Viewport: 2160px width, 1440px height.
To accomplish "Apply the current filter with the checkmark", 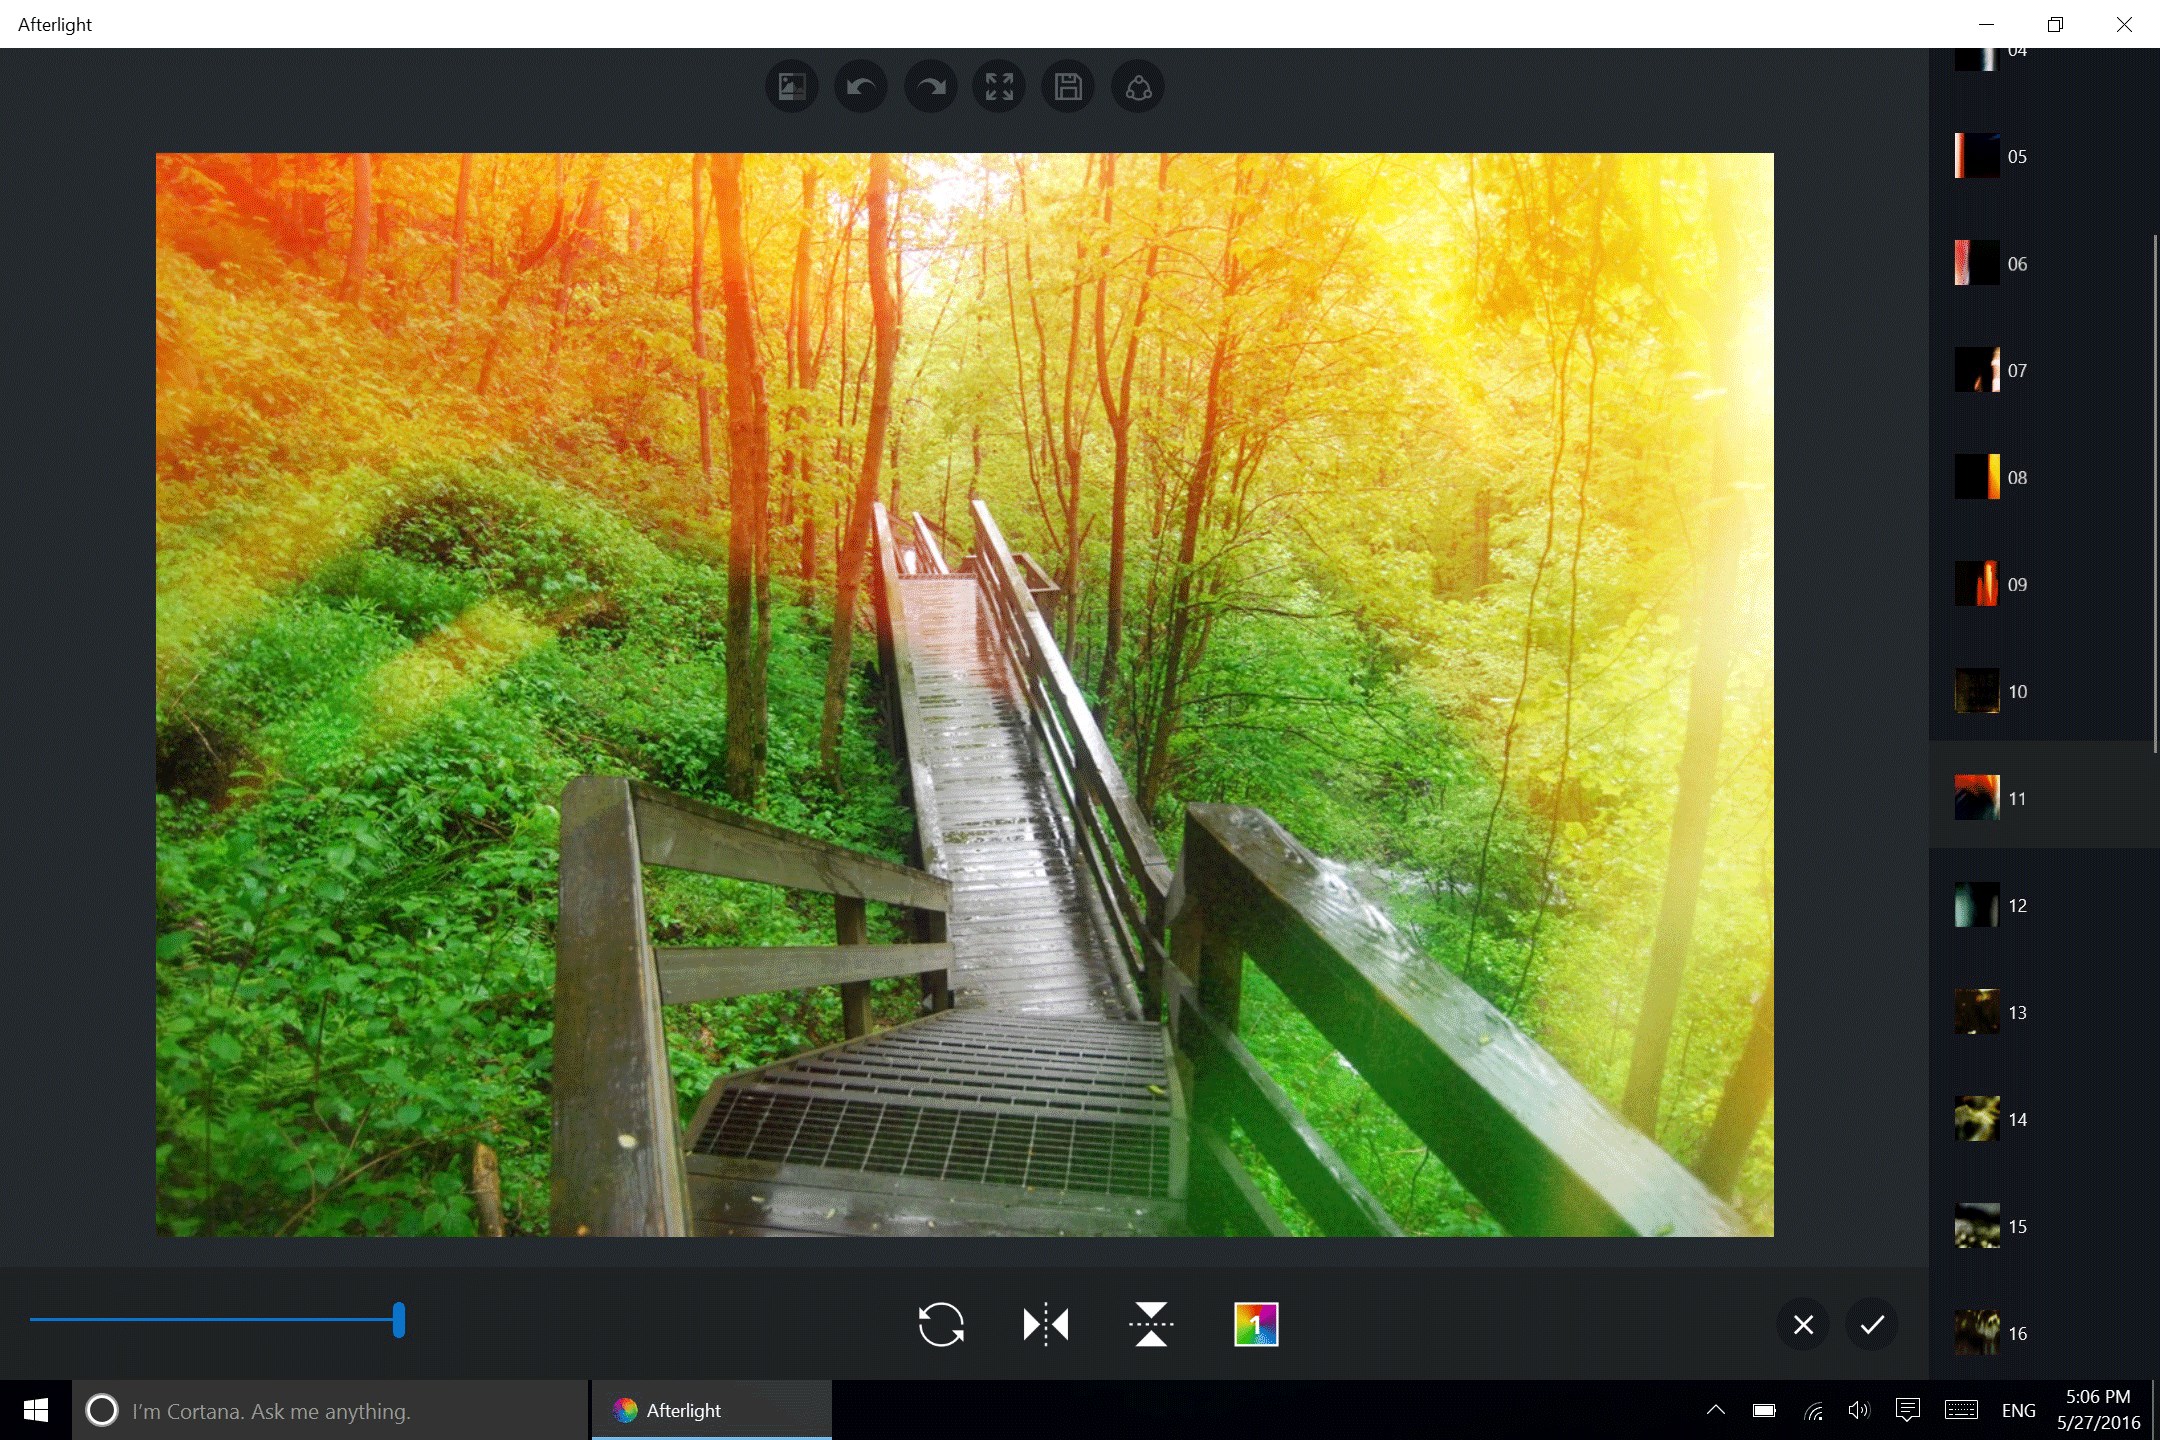I will click(1872, 1324).
